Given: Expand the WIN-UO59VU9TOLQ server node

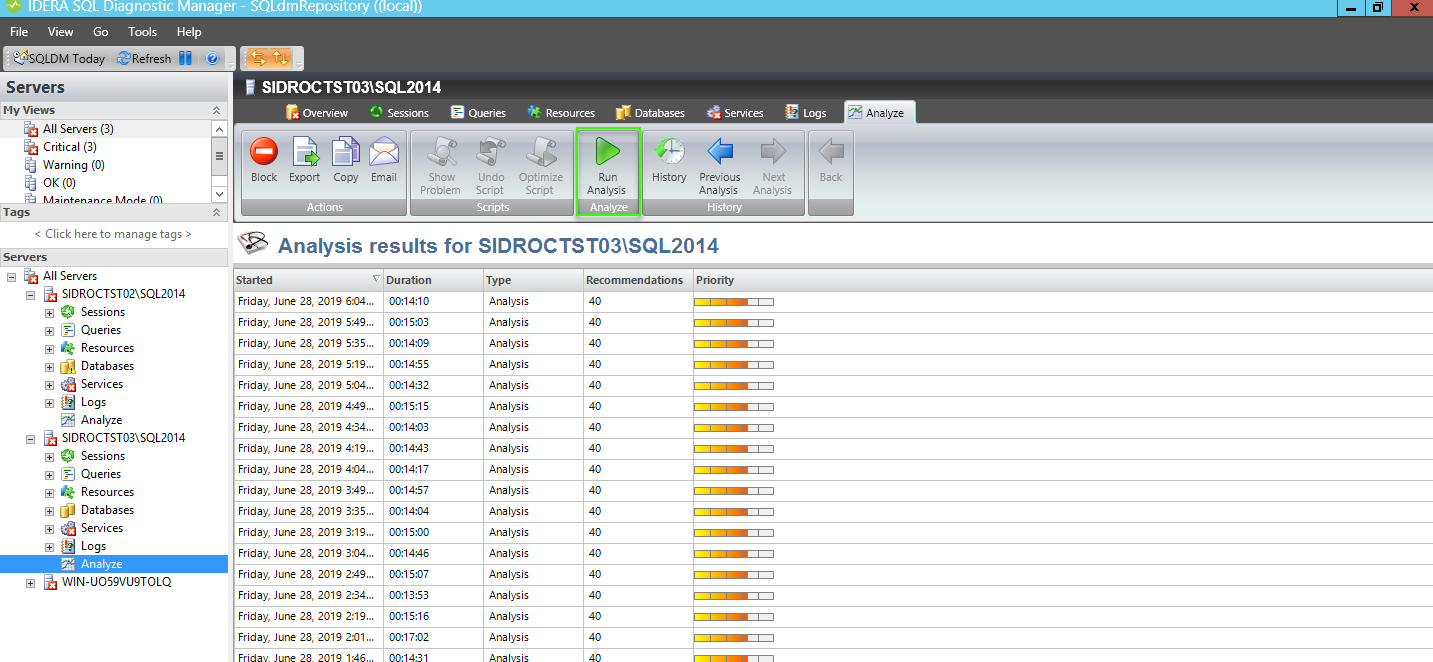Looking at the screenshot, I should pos(30,583).
